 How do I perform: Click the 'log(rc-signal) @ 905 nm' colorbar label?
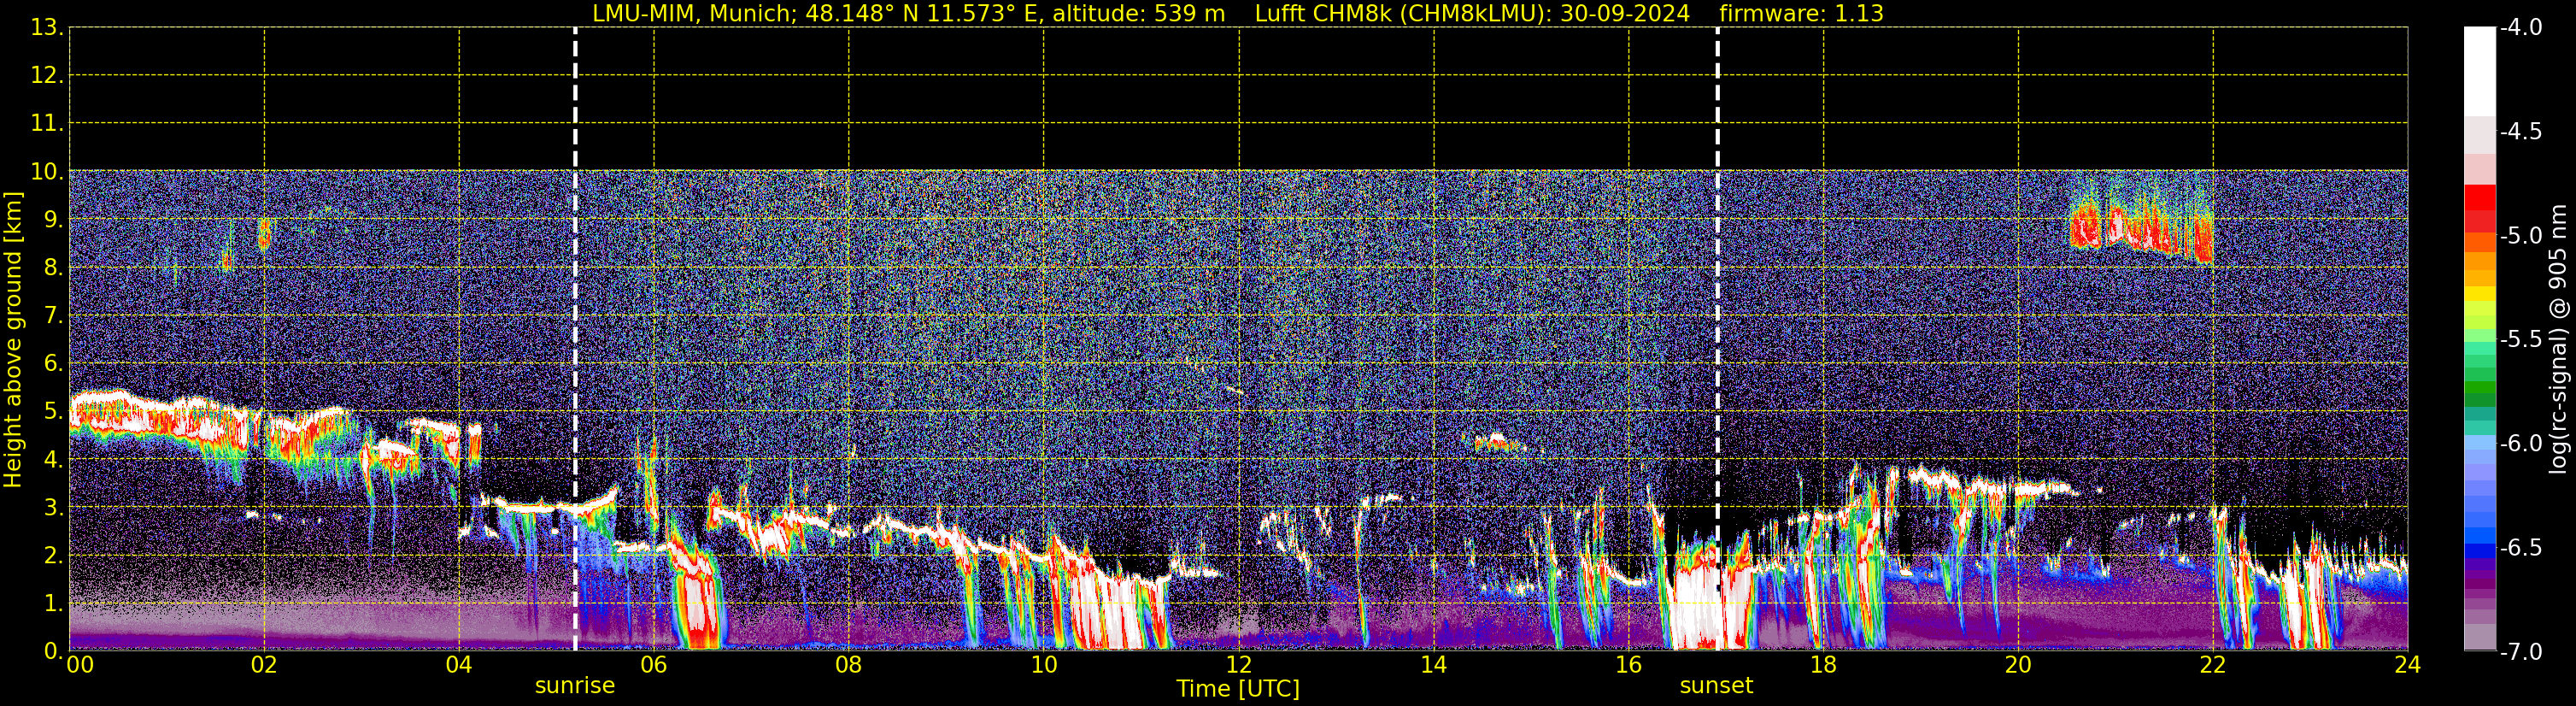click(x=2559, y=339)
